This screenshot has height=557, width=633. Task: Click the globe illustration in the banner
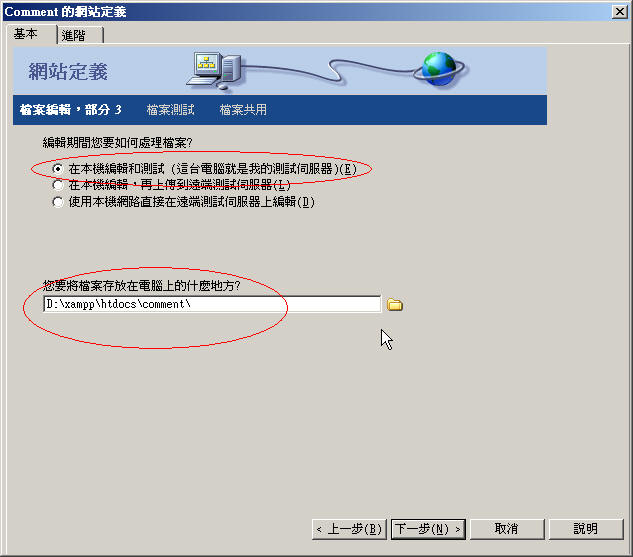click(439, 69)
